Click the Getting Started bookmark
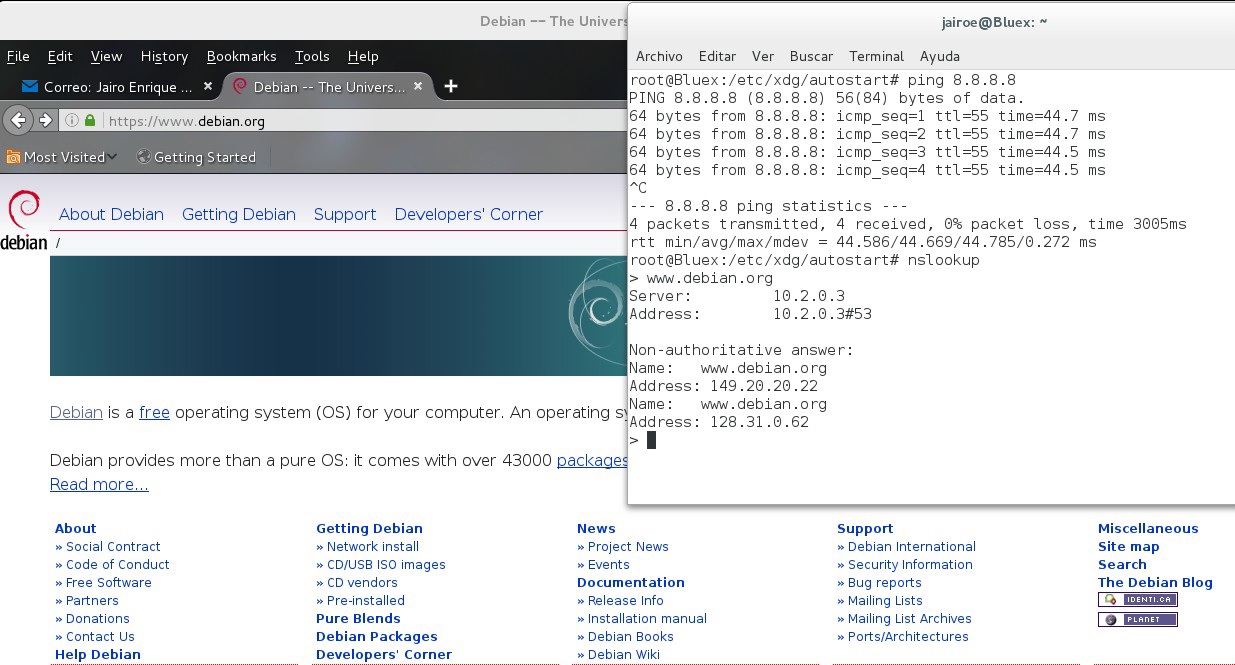 click(196, 157)
